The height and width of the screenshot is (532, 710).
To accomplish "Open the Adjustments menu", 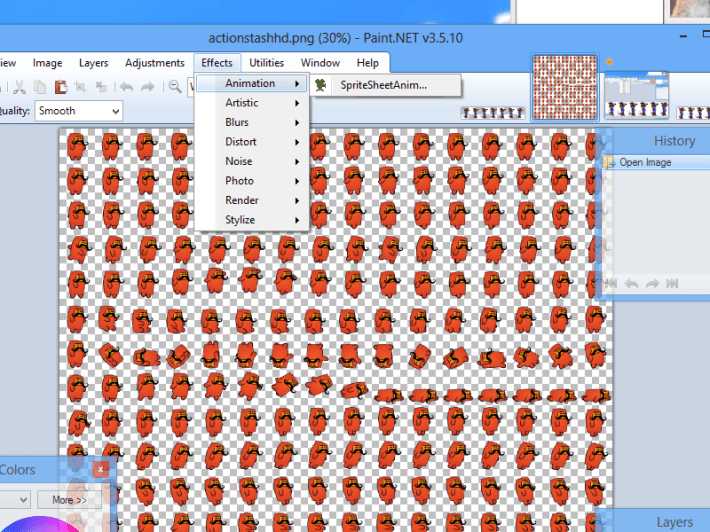I will pos(155,63).
